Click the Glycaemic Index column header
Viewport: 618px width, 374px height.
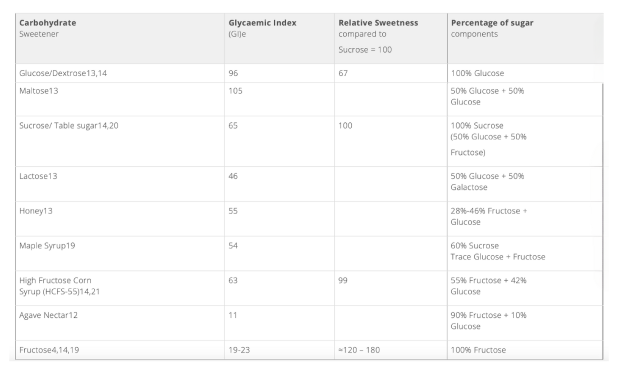[279, 39]
